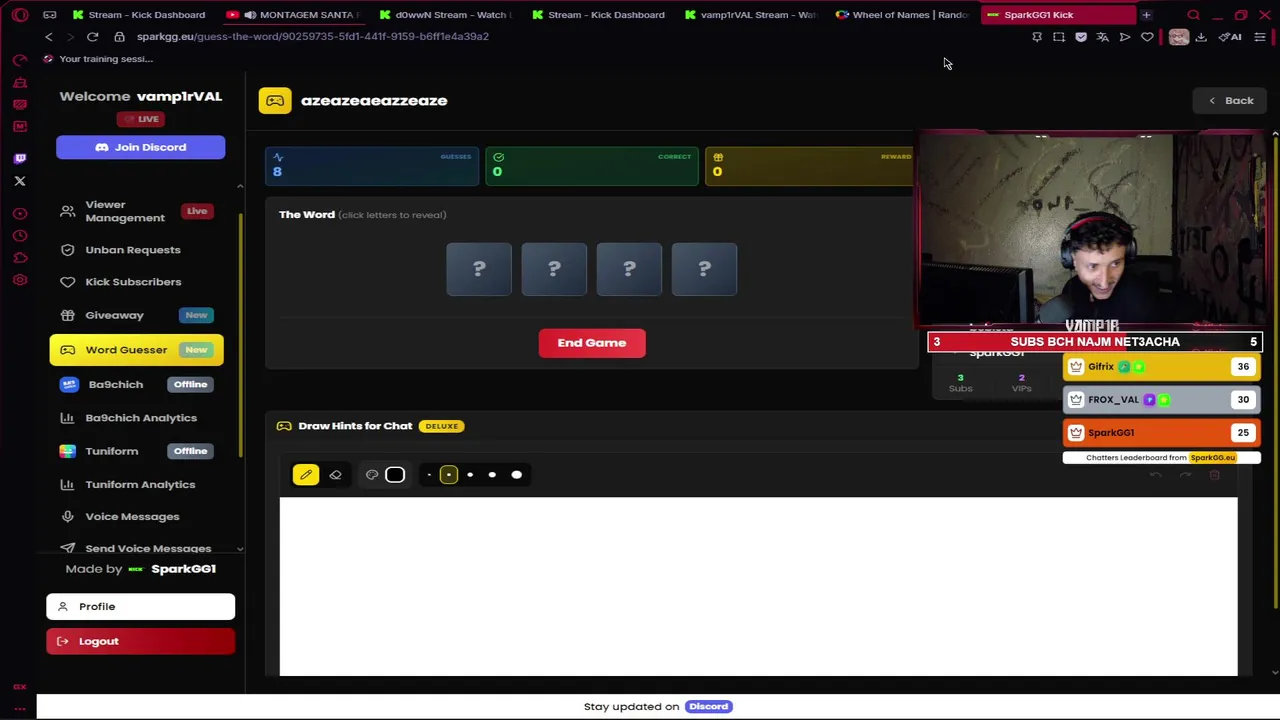The height and width of the screenshot is (720, 1280).
Task: Click the browser heart bookmark icon
Action: click(1147, 37)
